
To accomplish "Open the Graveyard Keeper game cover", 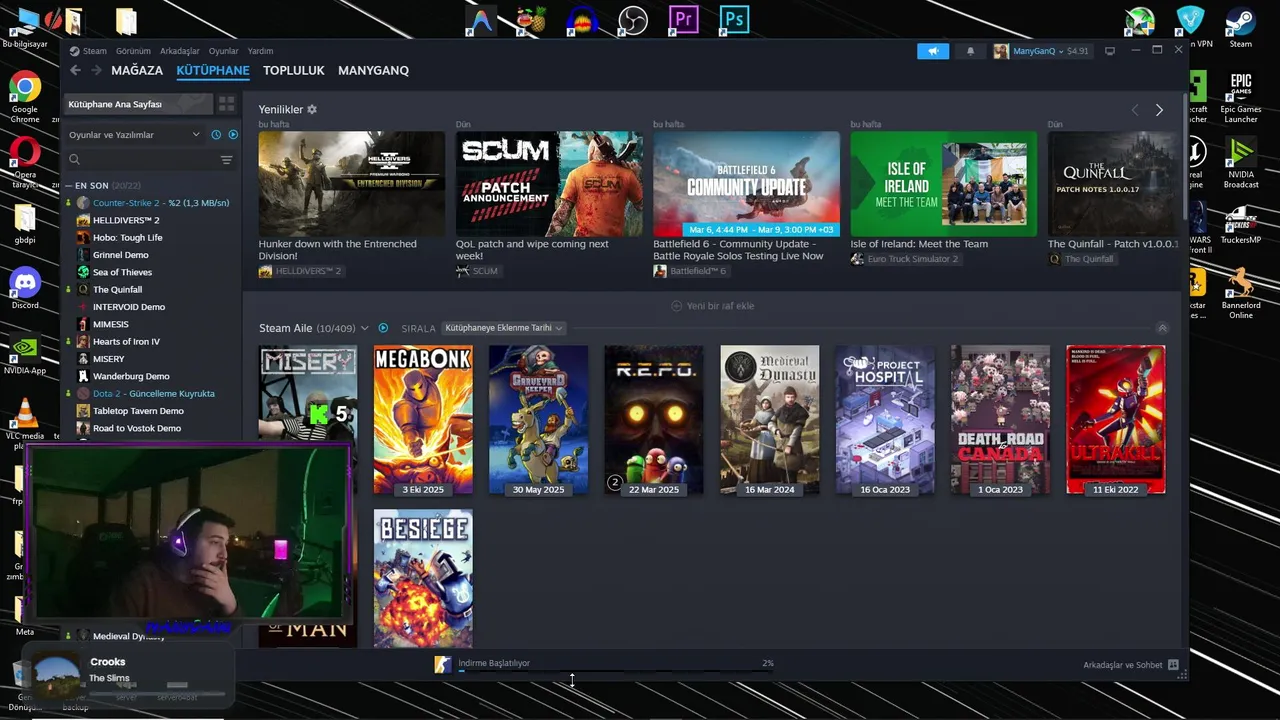I will coord(538,420).
